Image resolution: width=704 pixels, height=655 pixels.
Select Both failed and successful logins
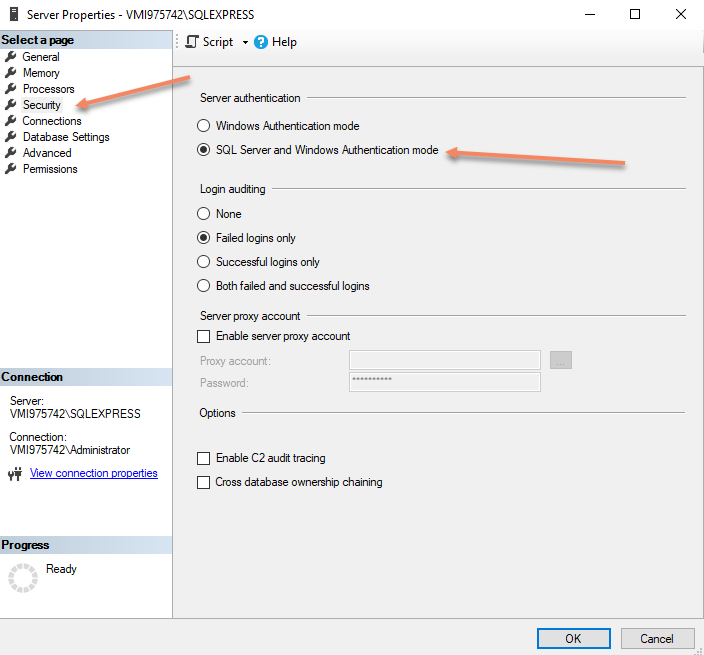point(203,286)
